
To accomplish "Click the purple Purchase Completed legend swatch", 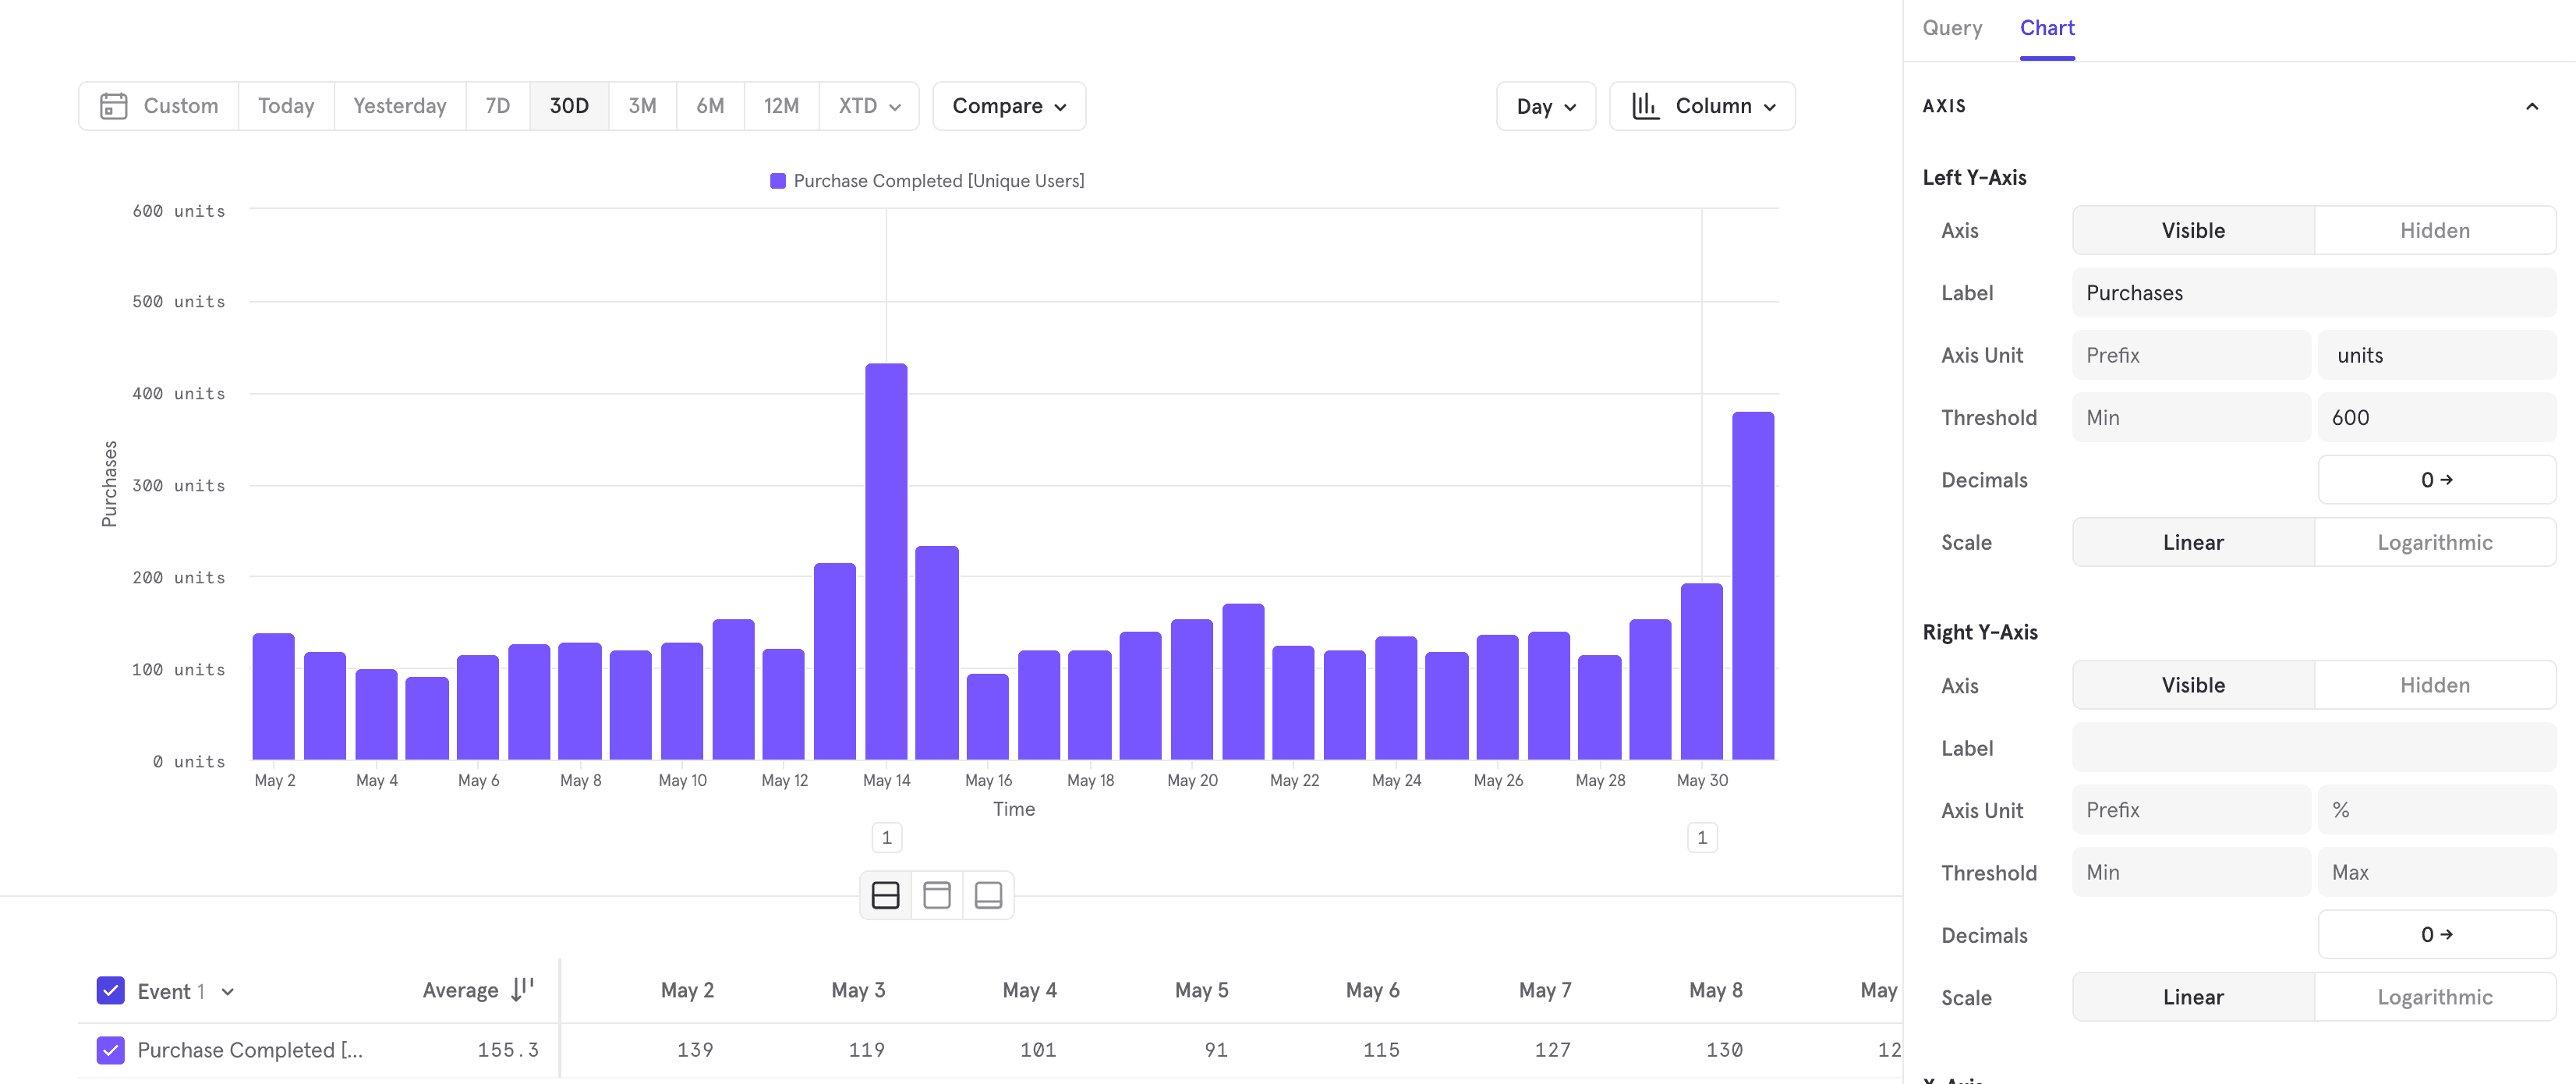I will coord(777,181).
